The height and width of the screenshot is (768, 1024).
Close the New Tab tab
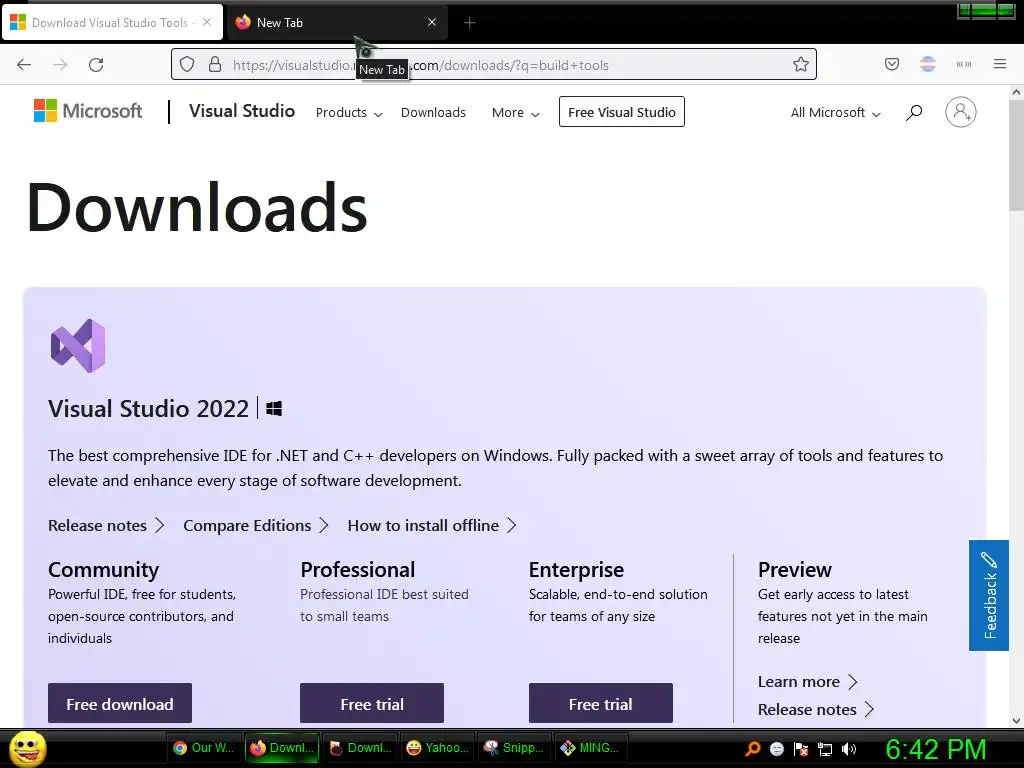click(x=432, y=22)
